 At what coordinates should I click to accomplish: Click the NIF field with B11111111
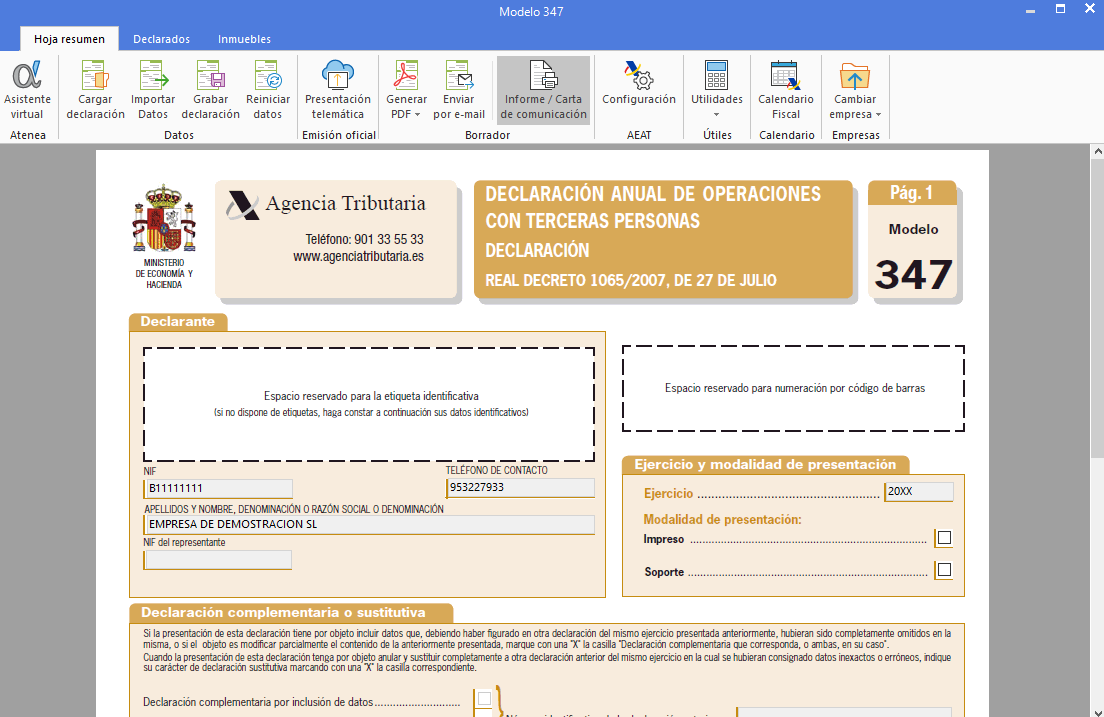(218, 488)
